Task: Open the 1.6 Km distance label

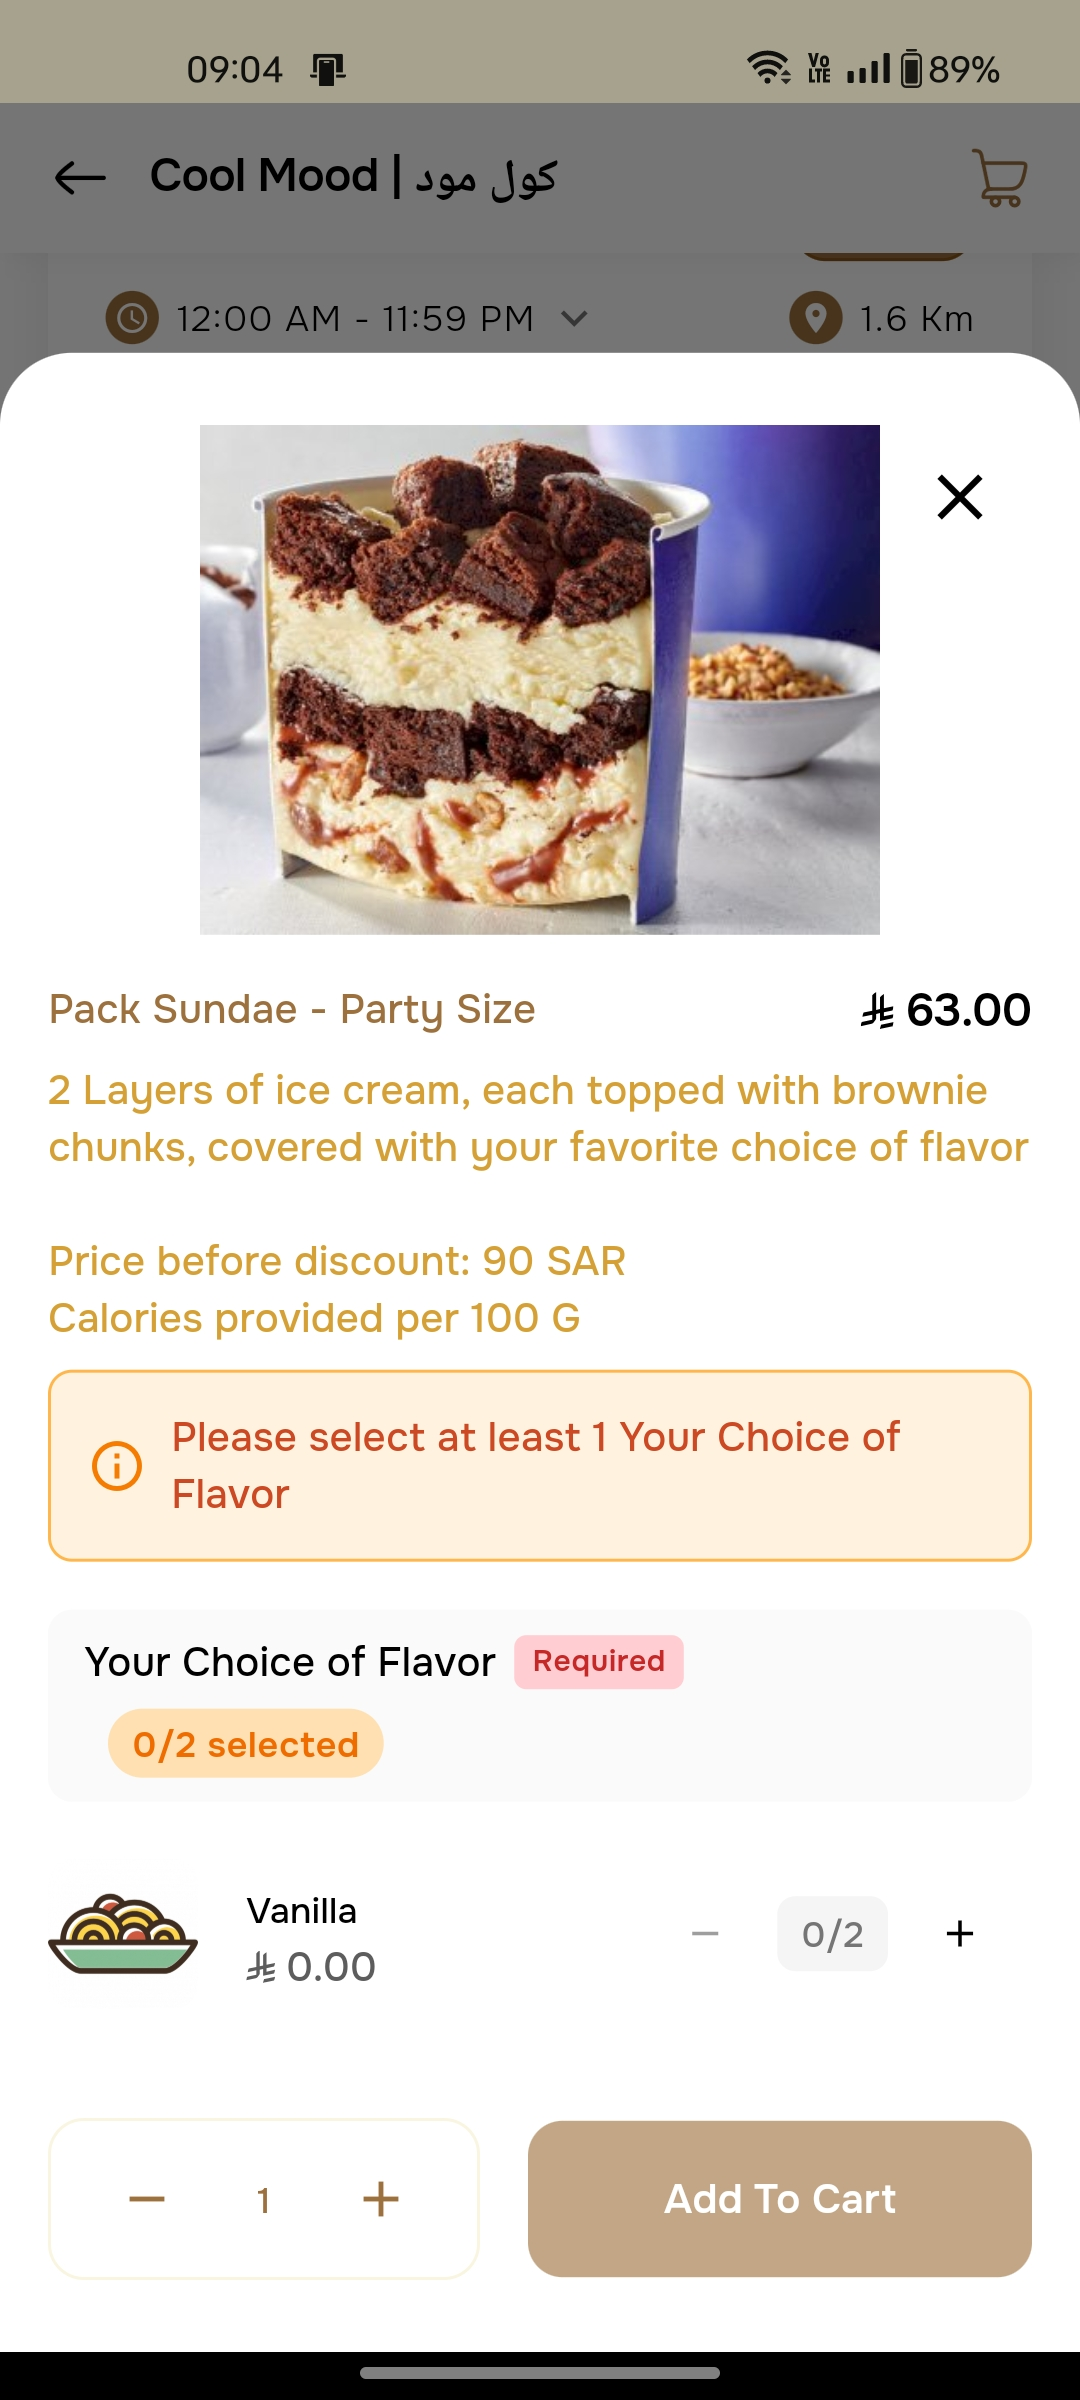Action: pyautogui.click(x=916, y=319)
